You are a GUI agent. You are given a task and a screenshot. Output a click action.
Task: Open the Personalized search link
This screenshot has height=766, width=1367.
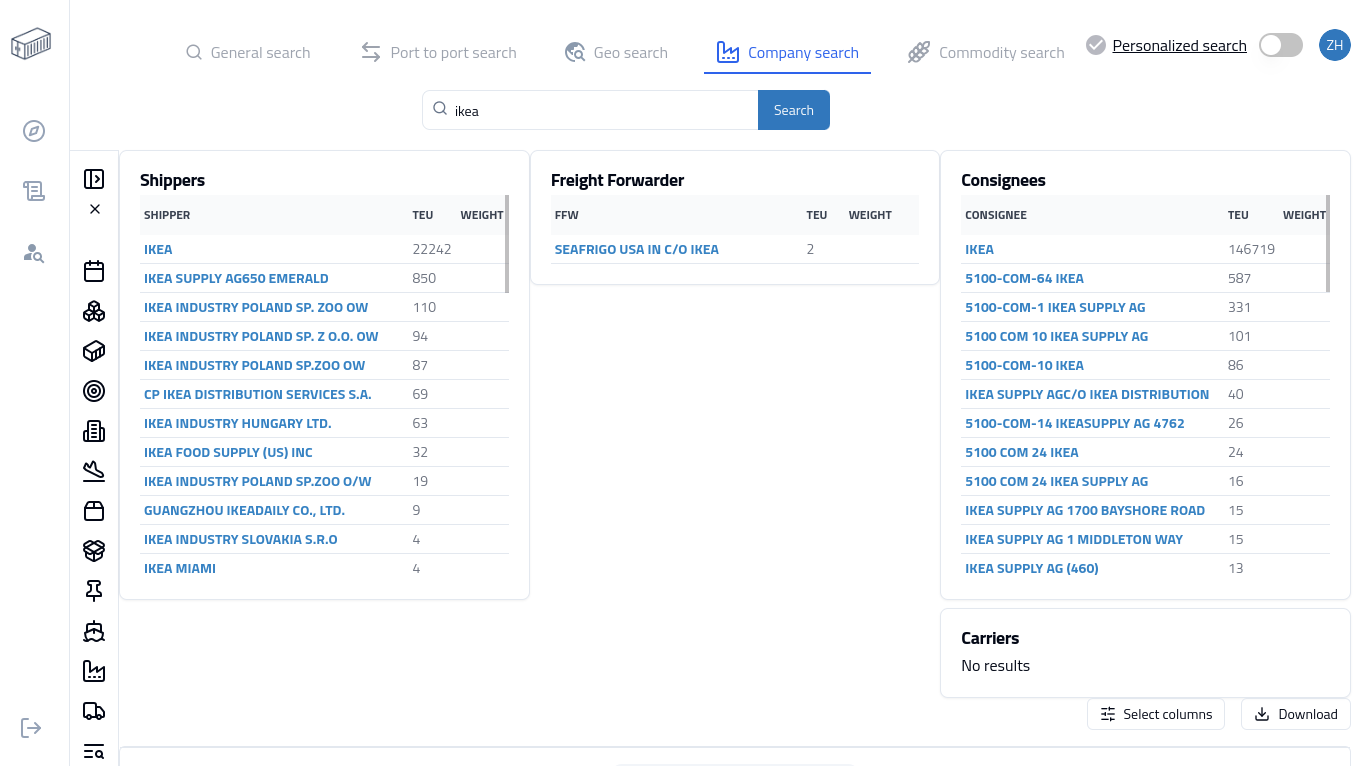pyautogui.click(x=1179, y=46)
